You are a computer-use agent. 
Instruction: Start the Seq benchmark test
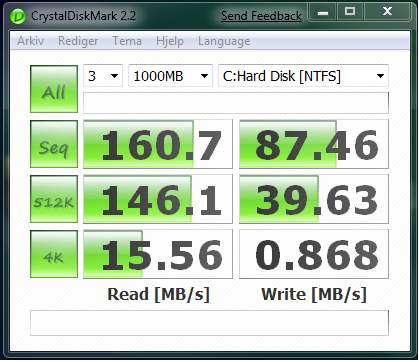click(54, 144)
